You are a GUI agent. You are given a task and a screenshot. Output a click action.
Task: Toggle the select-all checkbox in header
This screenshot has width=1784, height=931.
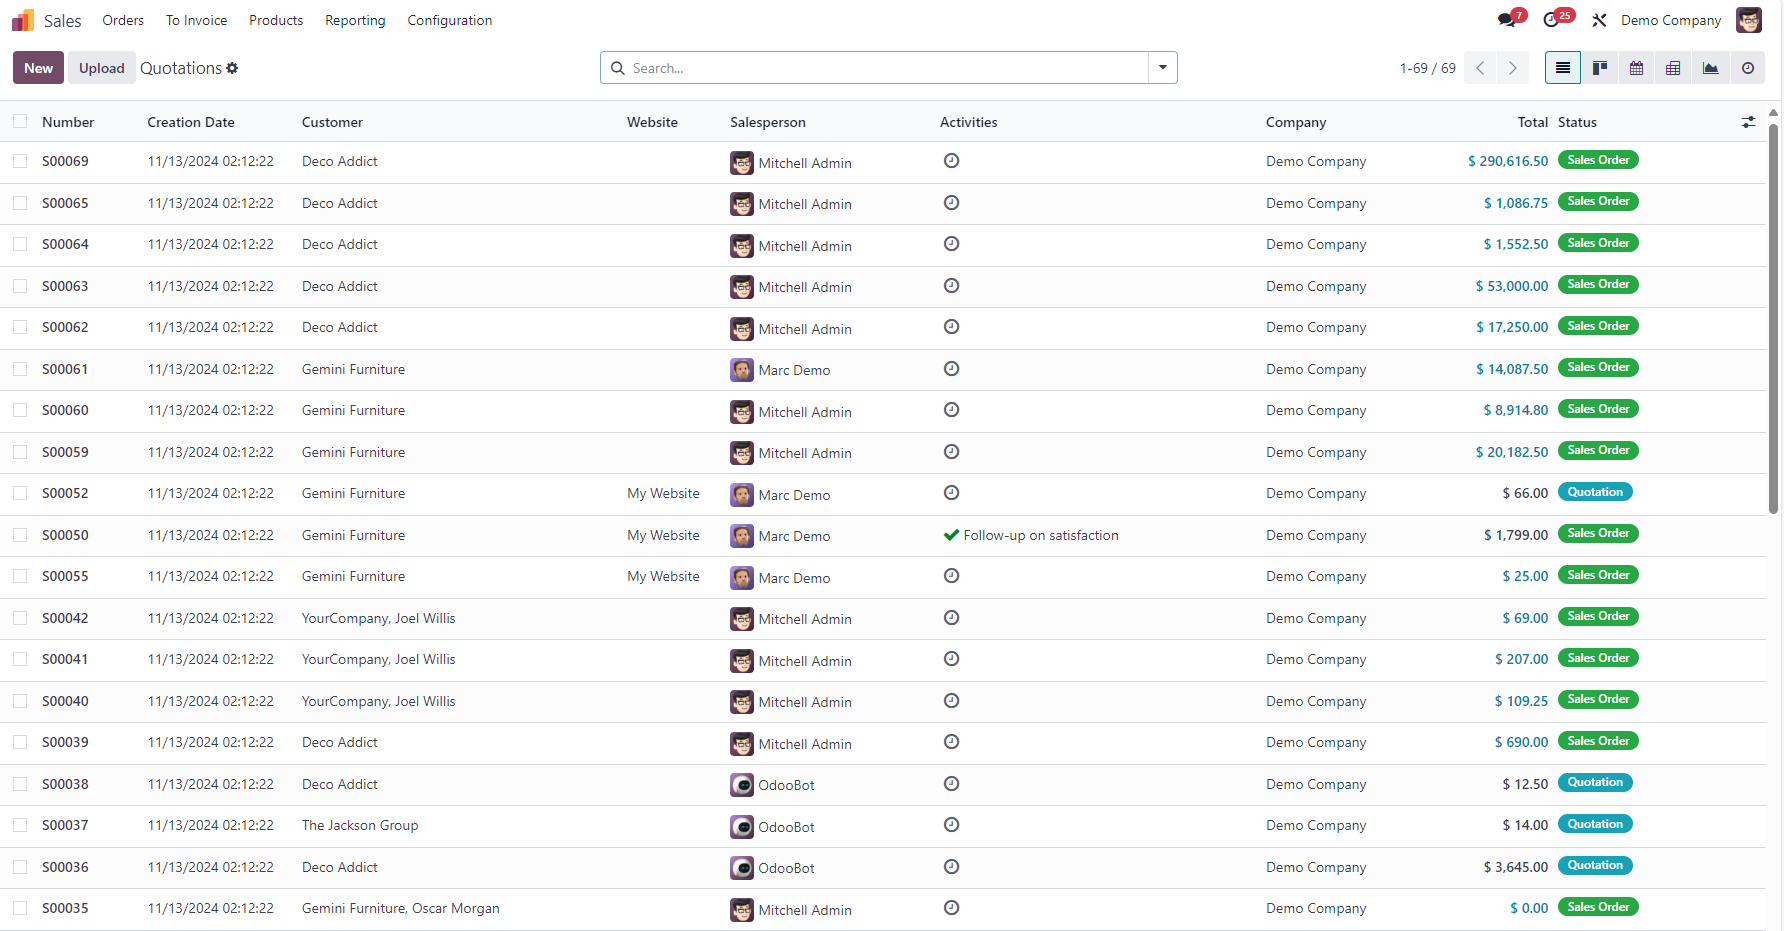click(20, 122)
